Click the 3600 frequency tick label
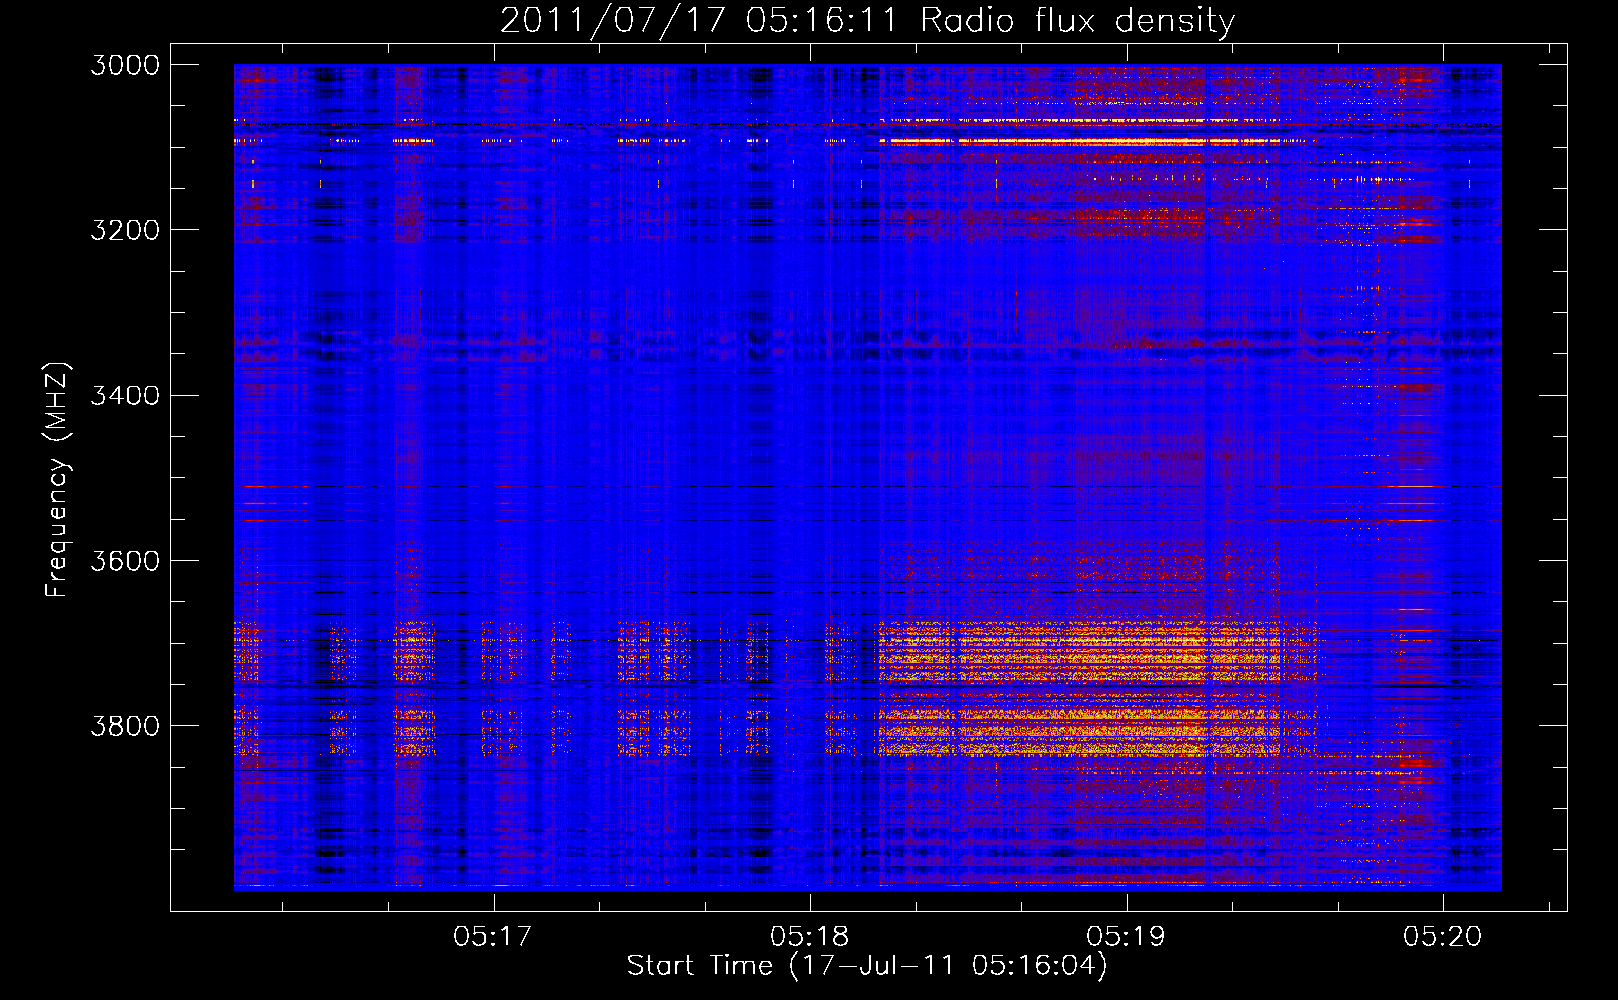The image size is (1618, 1000). 125,560
